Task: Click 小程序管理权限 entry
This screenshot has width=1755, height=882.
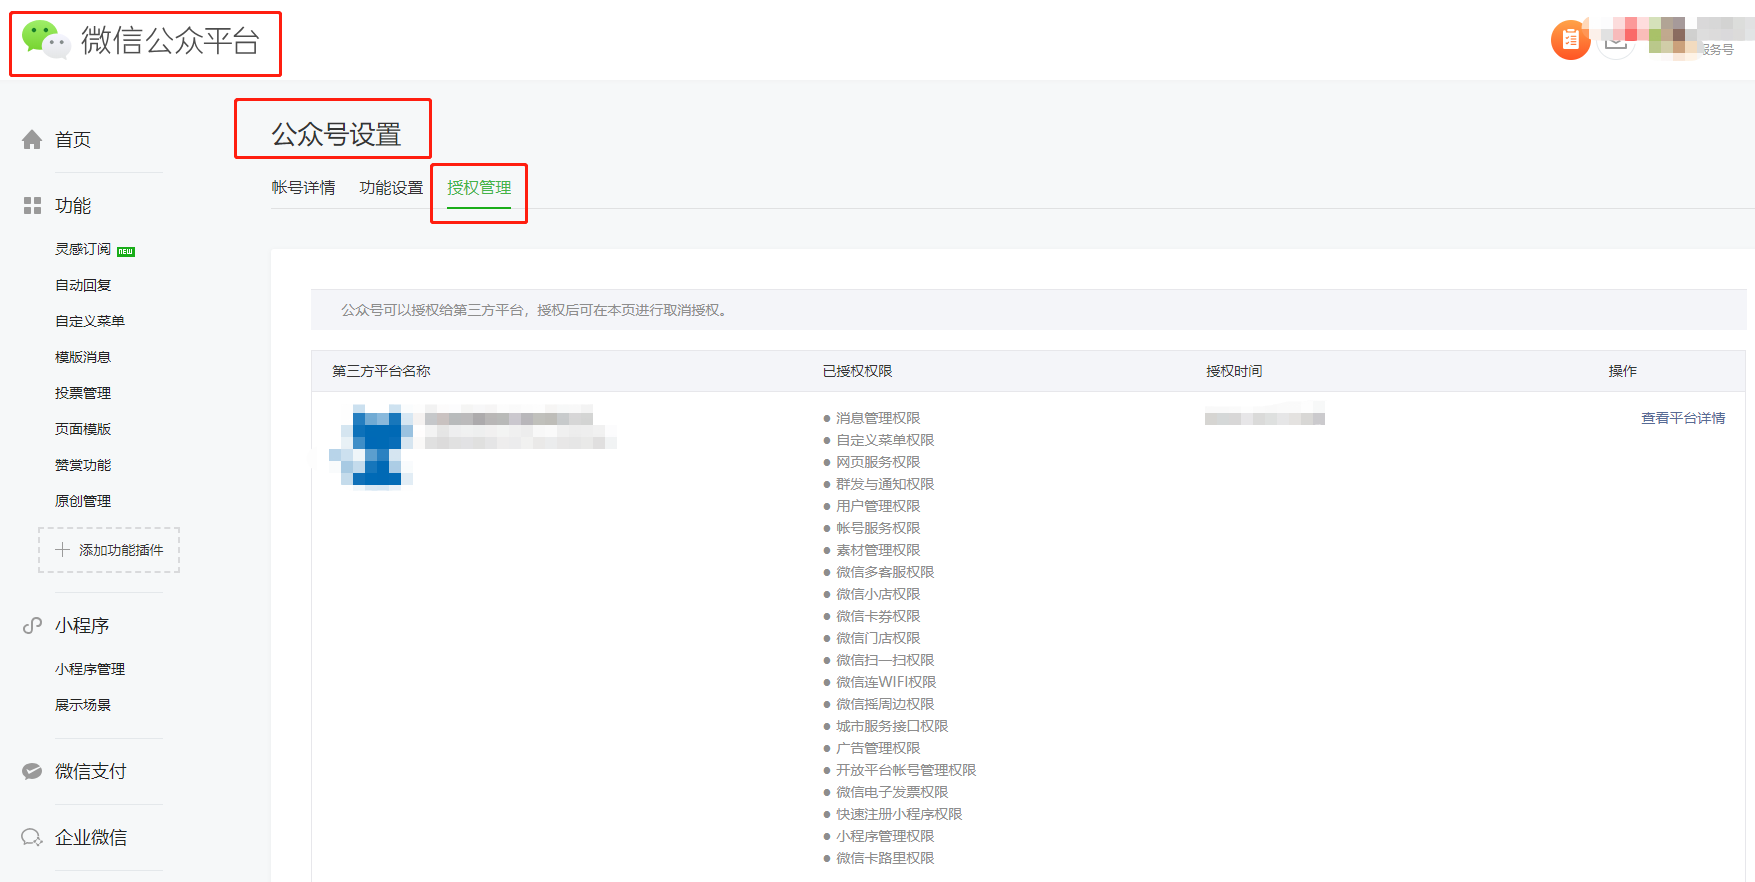Action: click(x=885, y=836)
